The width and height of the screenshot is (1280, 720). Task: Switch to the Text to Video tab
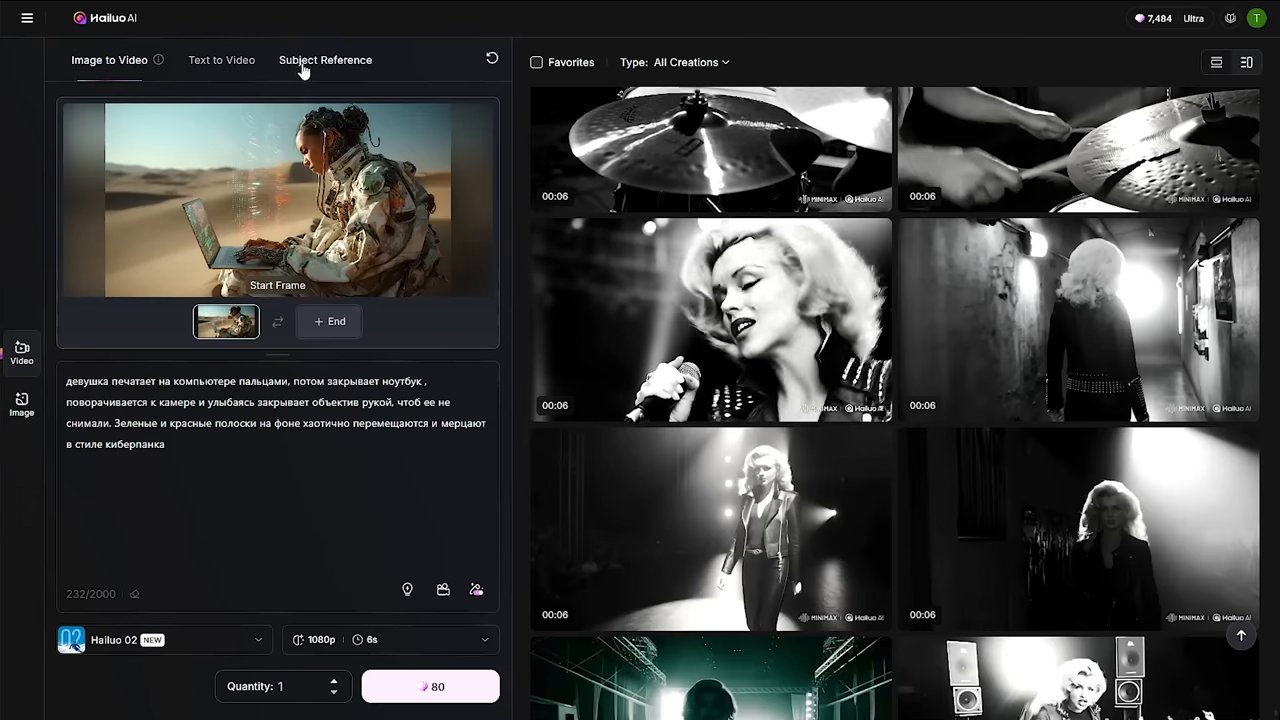pyautogui.click(x=221, y=60)
